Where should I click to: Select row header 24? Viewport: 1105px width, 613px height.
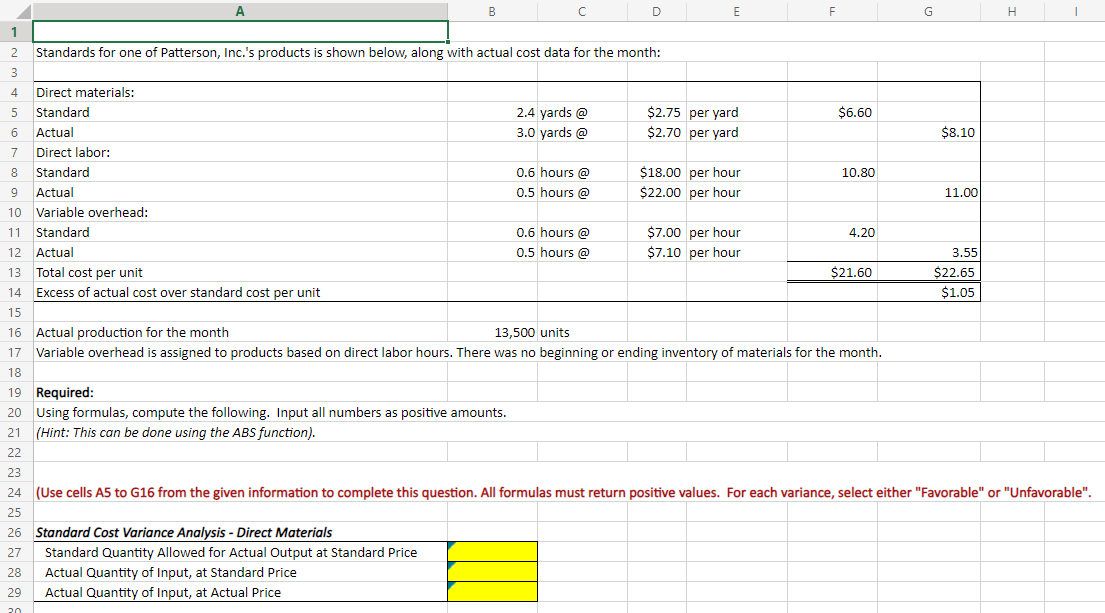point(14,492)
